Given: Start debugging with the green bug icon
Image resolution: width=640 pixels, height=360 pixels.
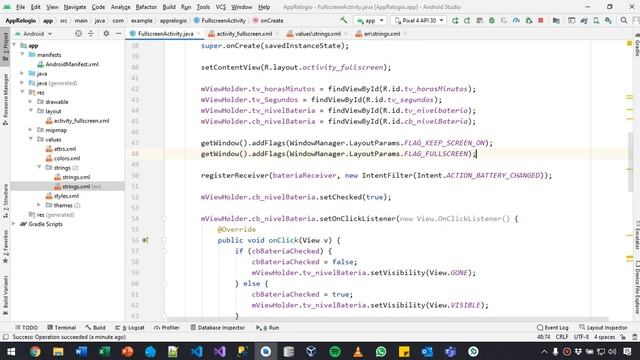Looking at the screenshot, I should tap(492, 20).
